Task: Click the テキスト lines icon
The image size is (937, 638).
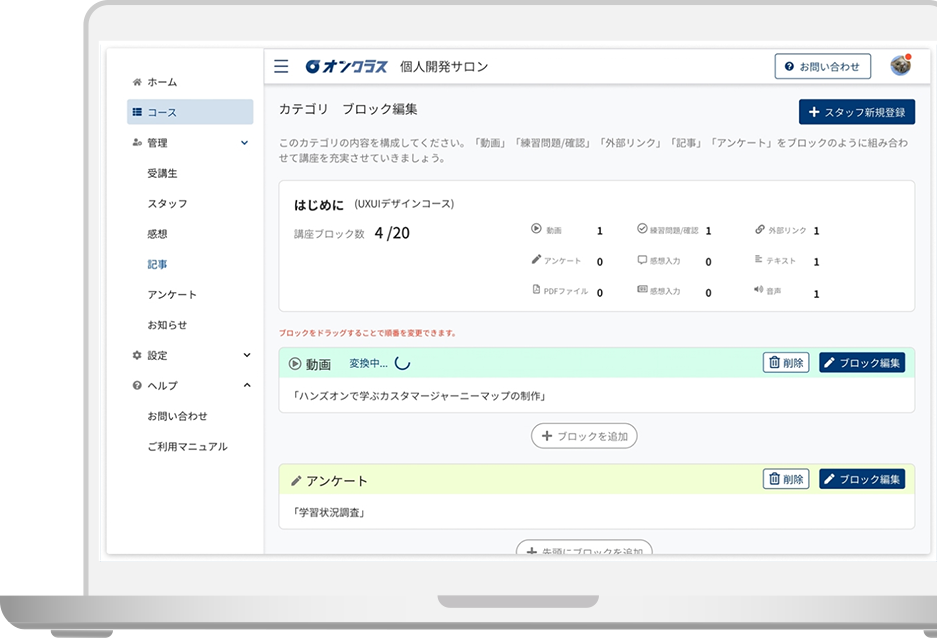Action: (x=758, y=259)
